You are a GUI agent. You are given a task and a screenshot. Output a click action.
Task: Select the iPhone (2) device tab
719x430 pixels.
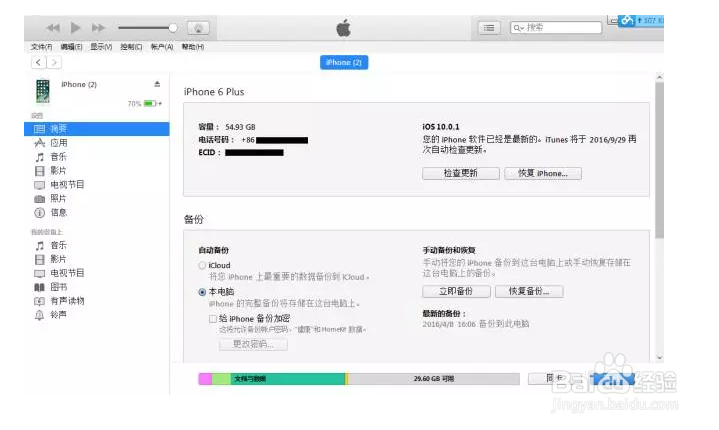(344, 62)
